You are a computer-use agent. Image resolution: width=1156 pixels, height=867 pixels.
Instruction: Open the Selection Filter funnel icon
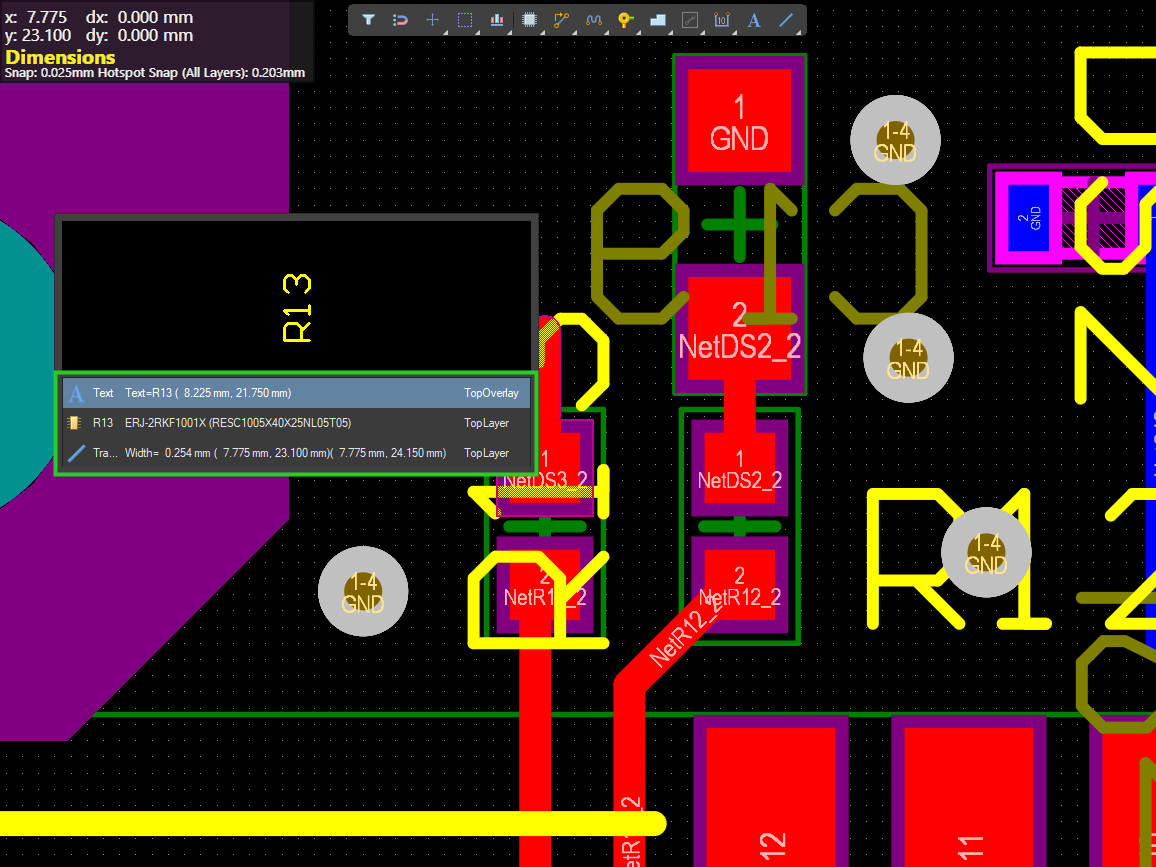point(368,20)
